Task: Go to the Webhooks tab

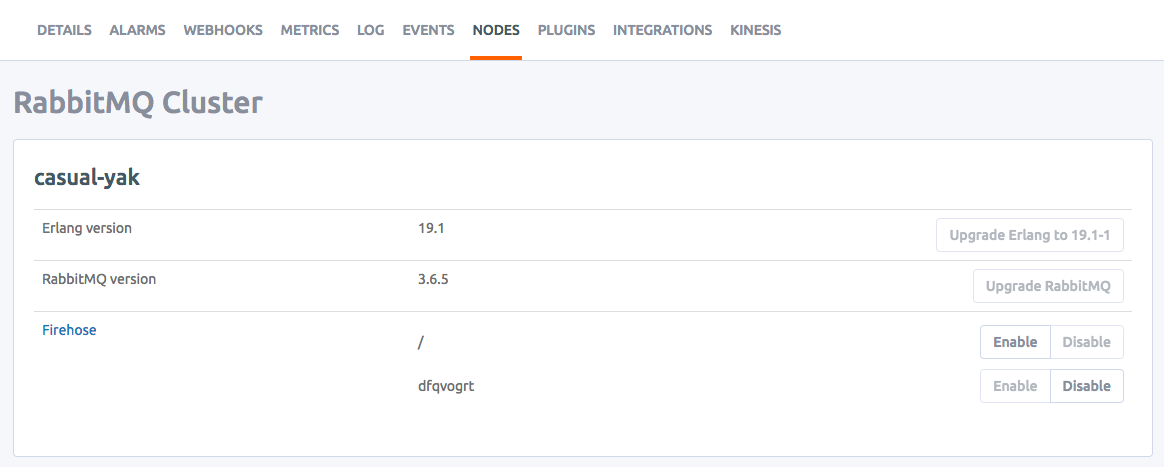Action: pos(223,30)
